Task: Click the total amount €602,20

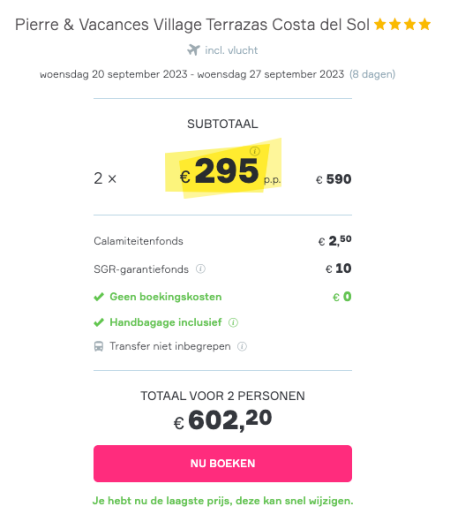Action: click(x=223, y=420)
